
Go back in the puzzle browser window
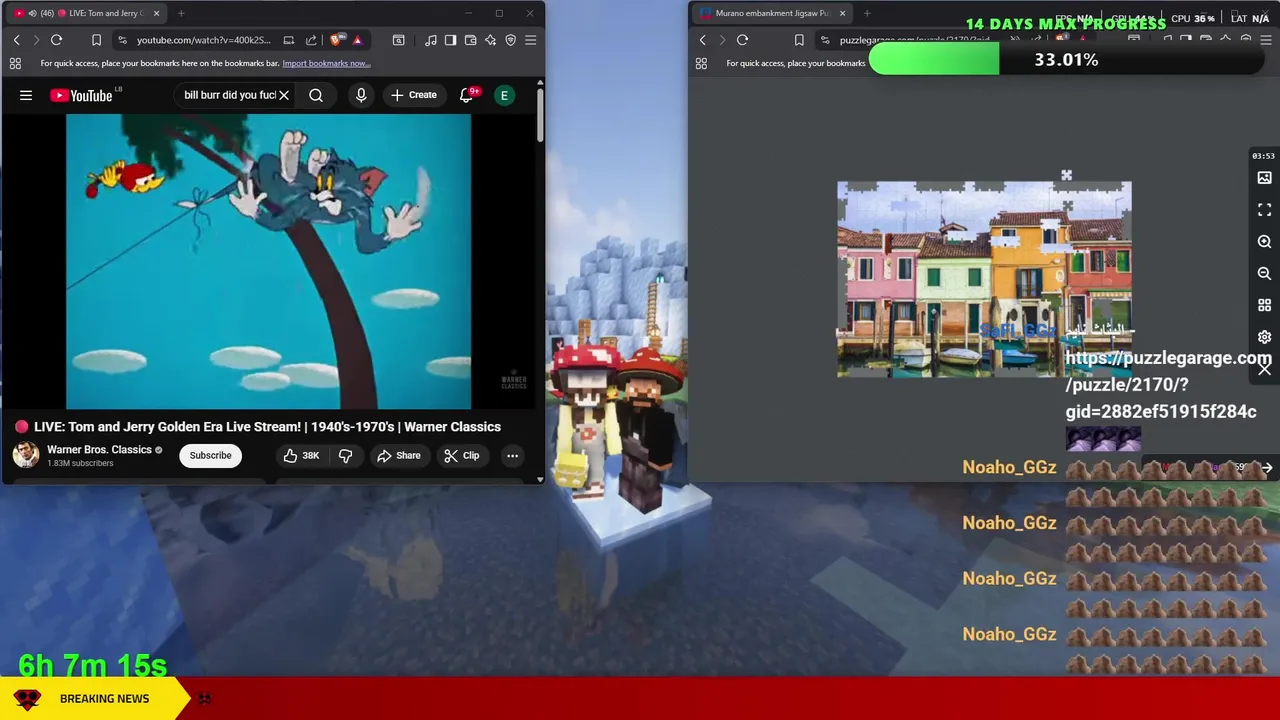coord(702,40)
